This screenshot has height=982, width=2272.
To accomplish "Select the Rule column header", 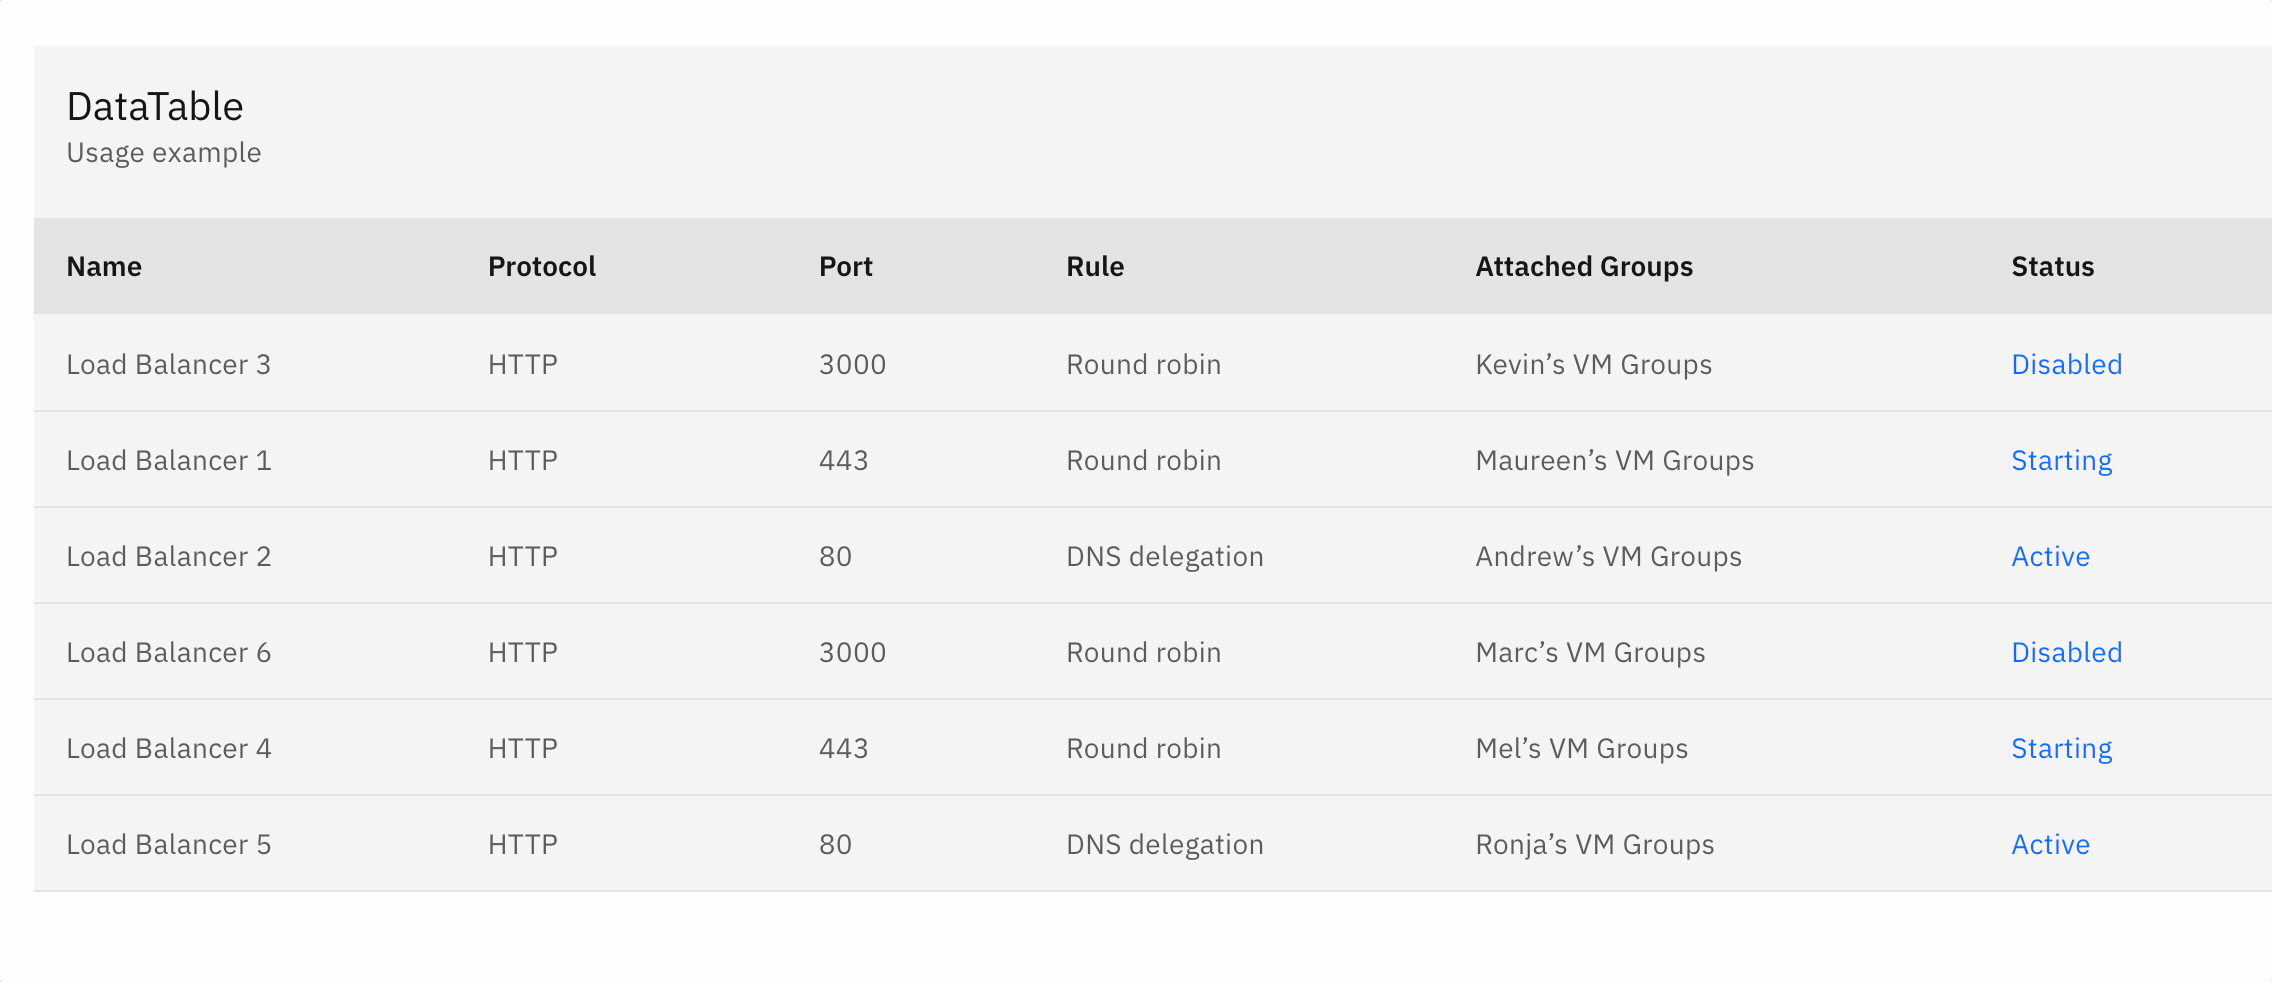I will tap(1095, 266).
